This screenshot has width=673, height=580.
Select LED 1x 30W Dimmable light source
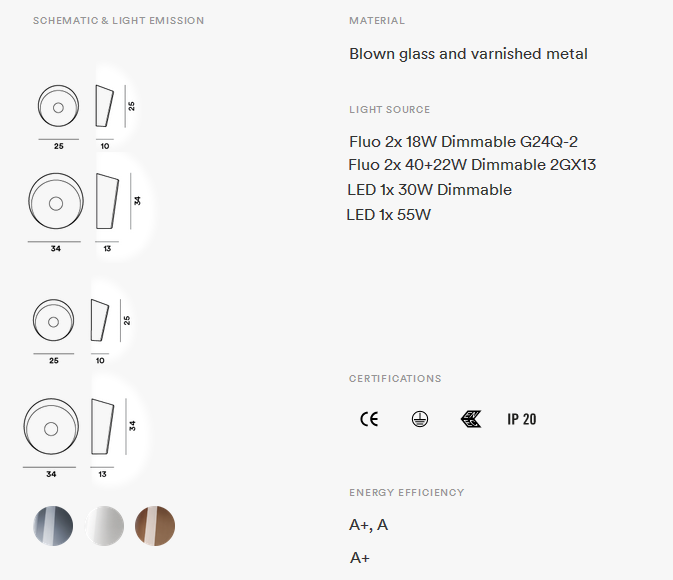click(430, 190)
